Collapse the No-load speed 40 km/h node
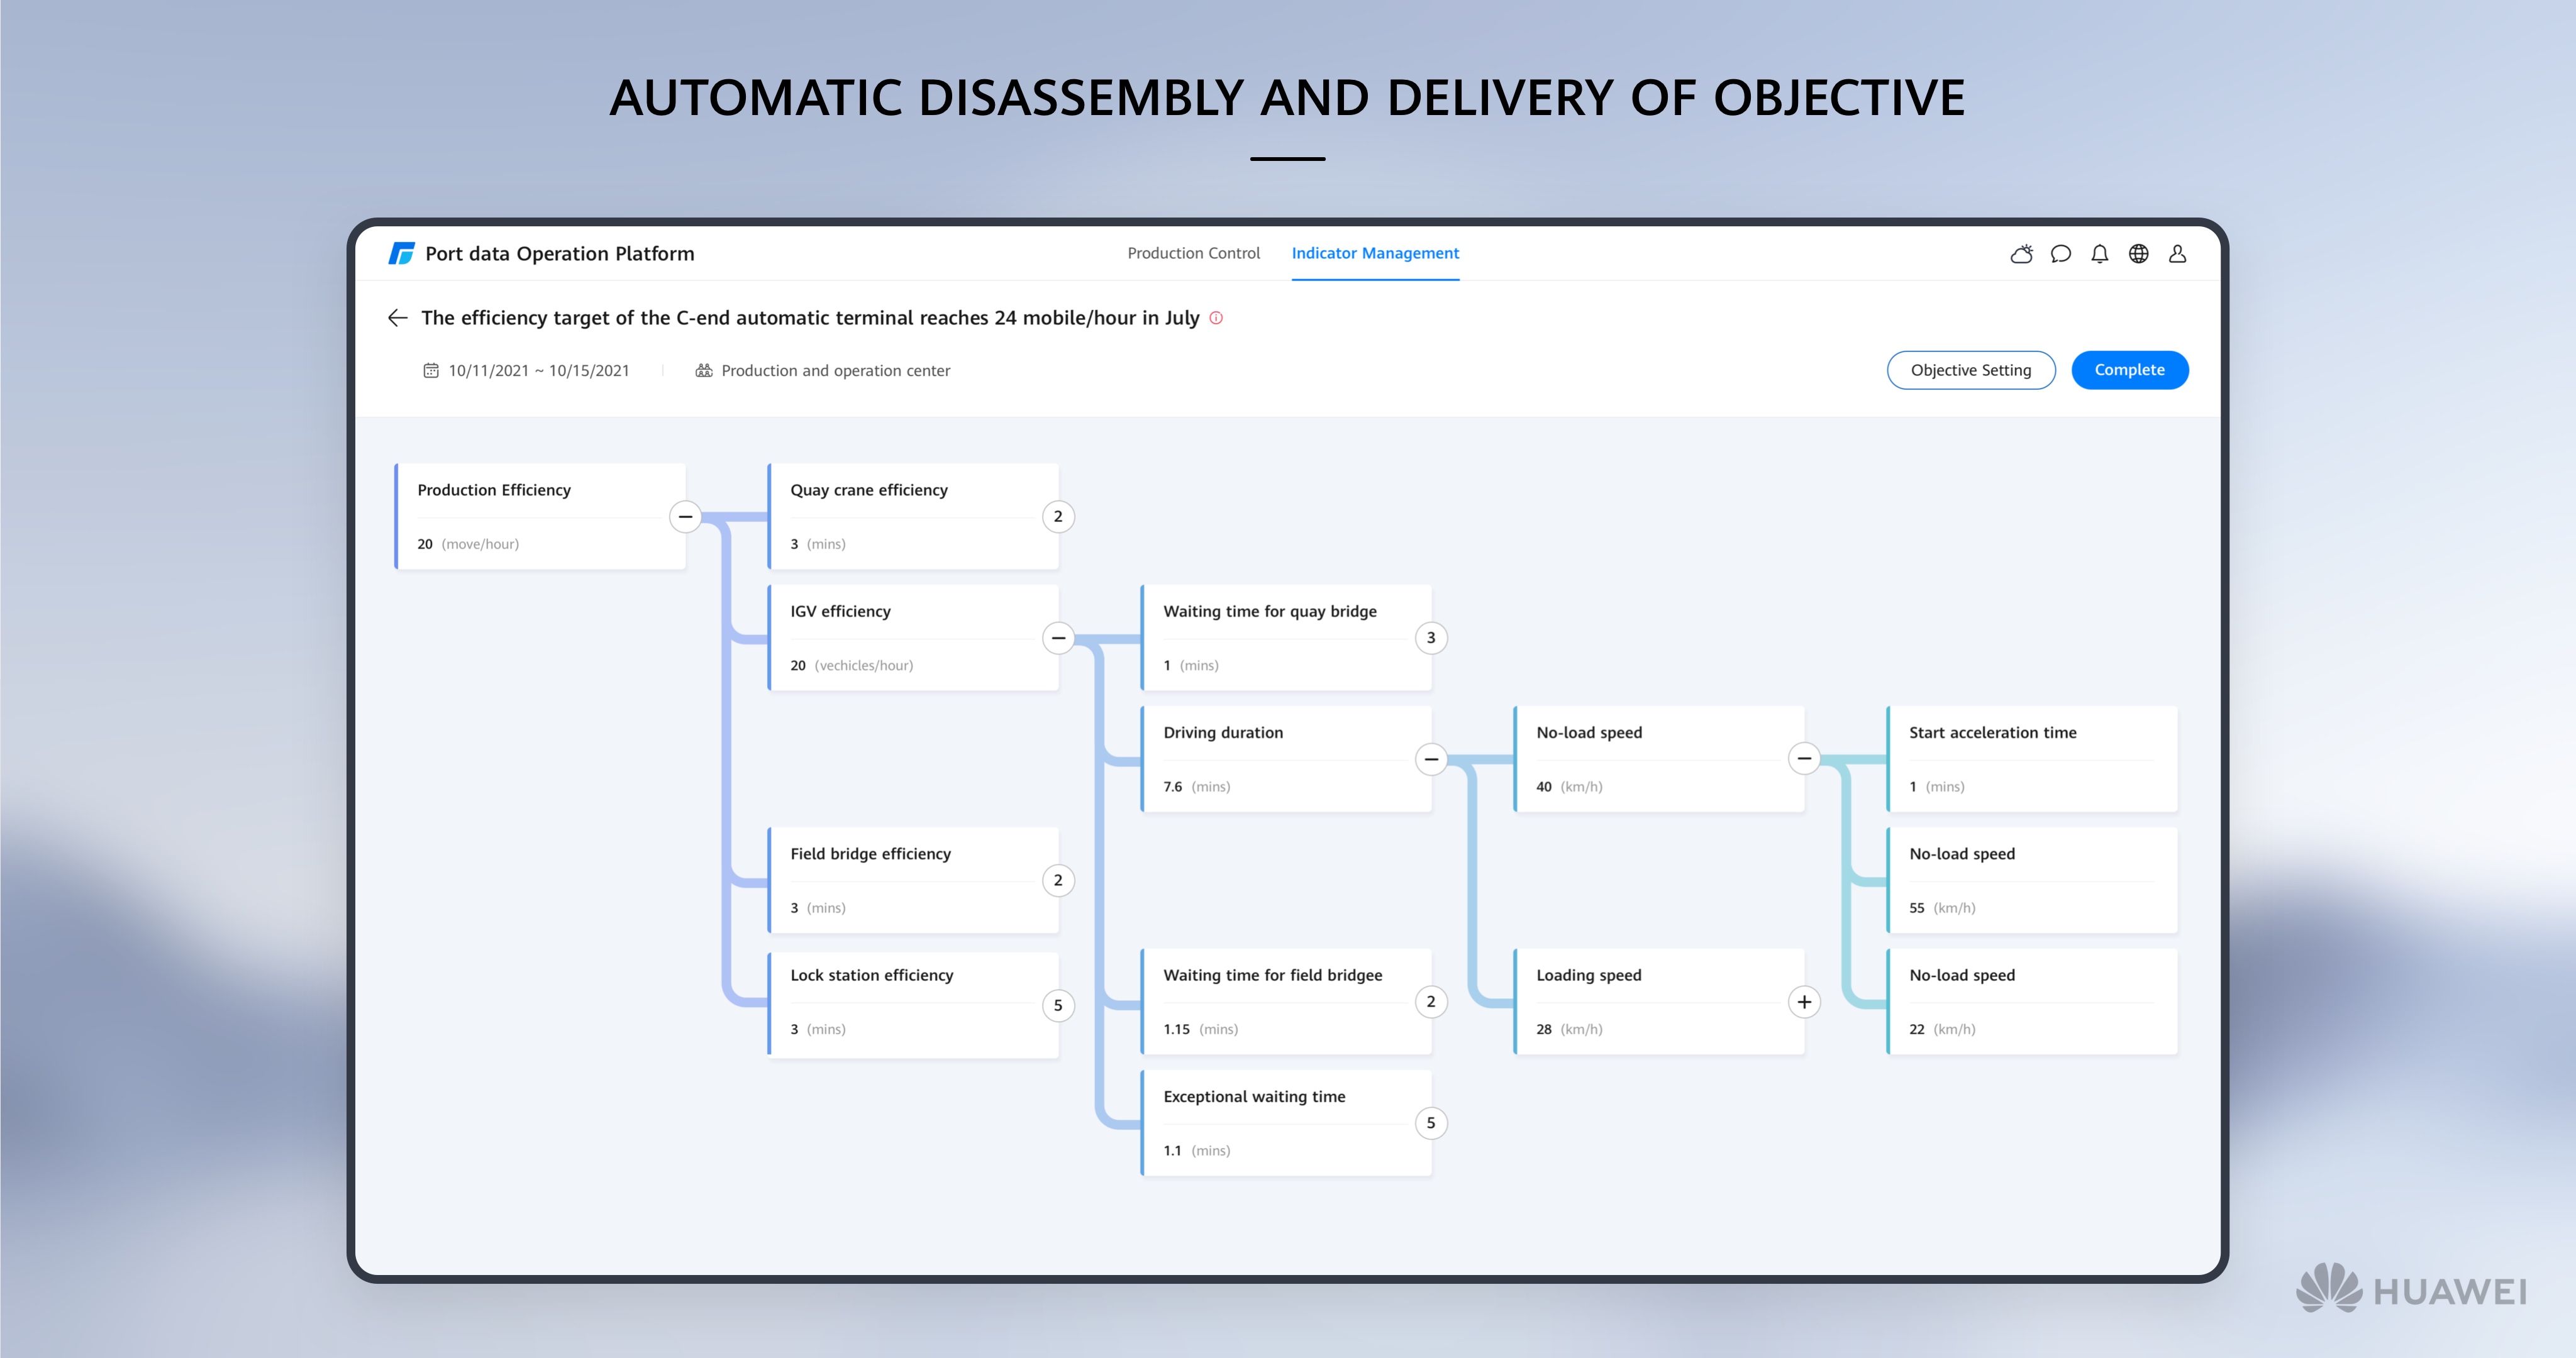This screenshot has width=2576, height=1358. click(1804, 759)
